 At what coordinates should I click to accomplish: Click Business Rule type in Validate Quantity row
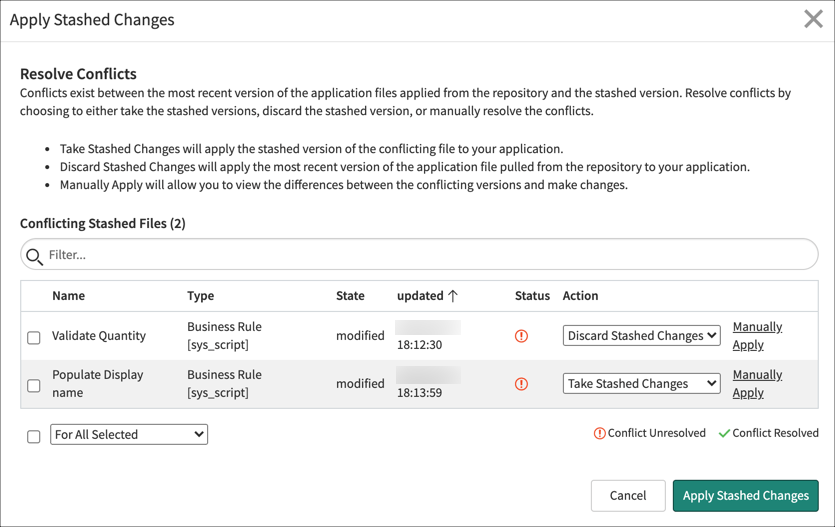224,336
